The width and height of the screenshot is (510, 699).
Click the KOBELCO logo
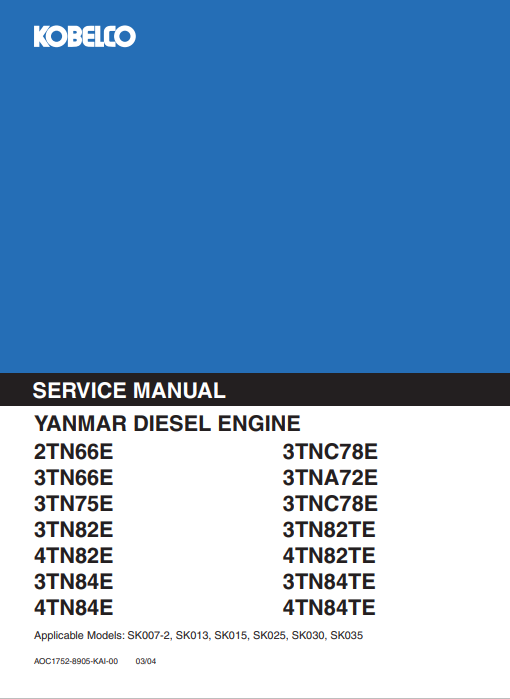coord(85,37)
